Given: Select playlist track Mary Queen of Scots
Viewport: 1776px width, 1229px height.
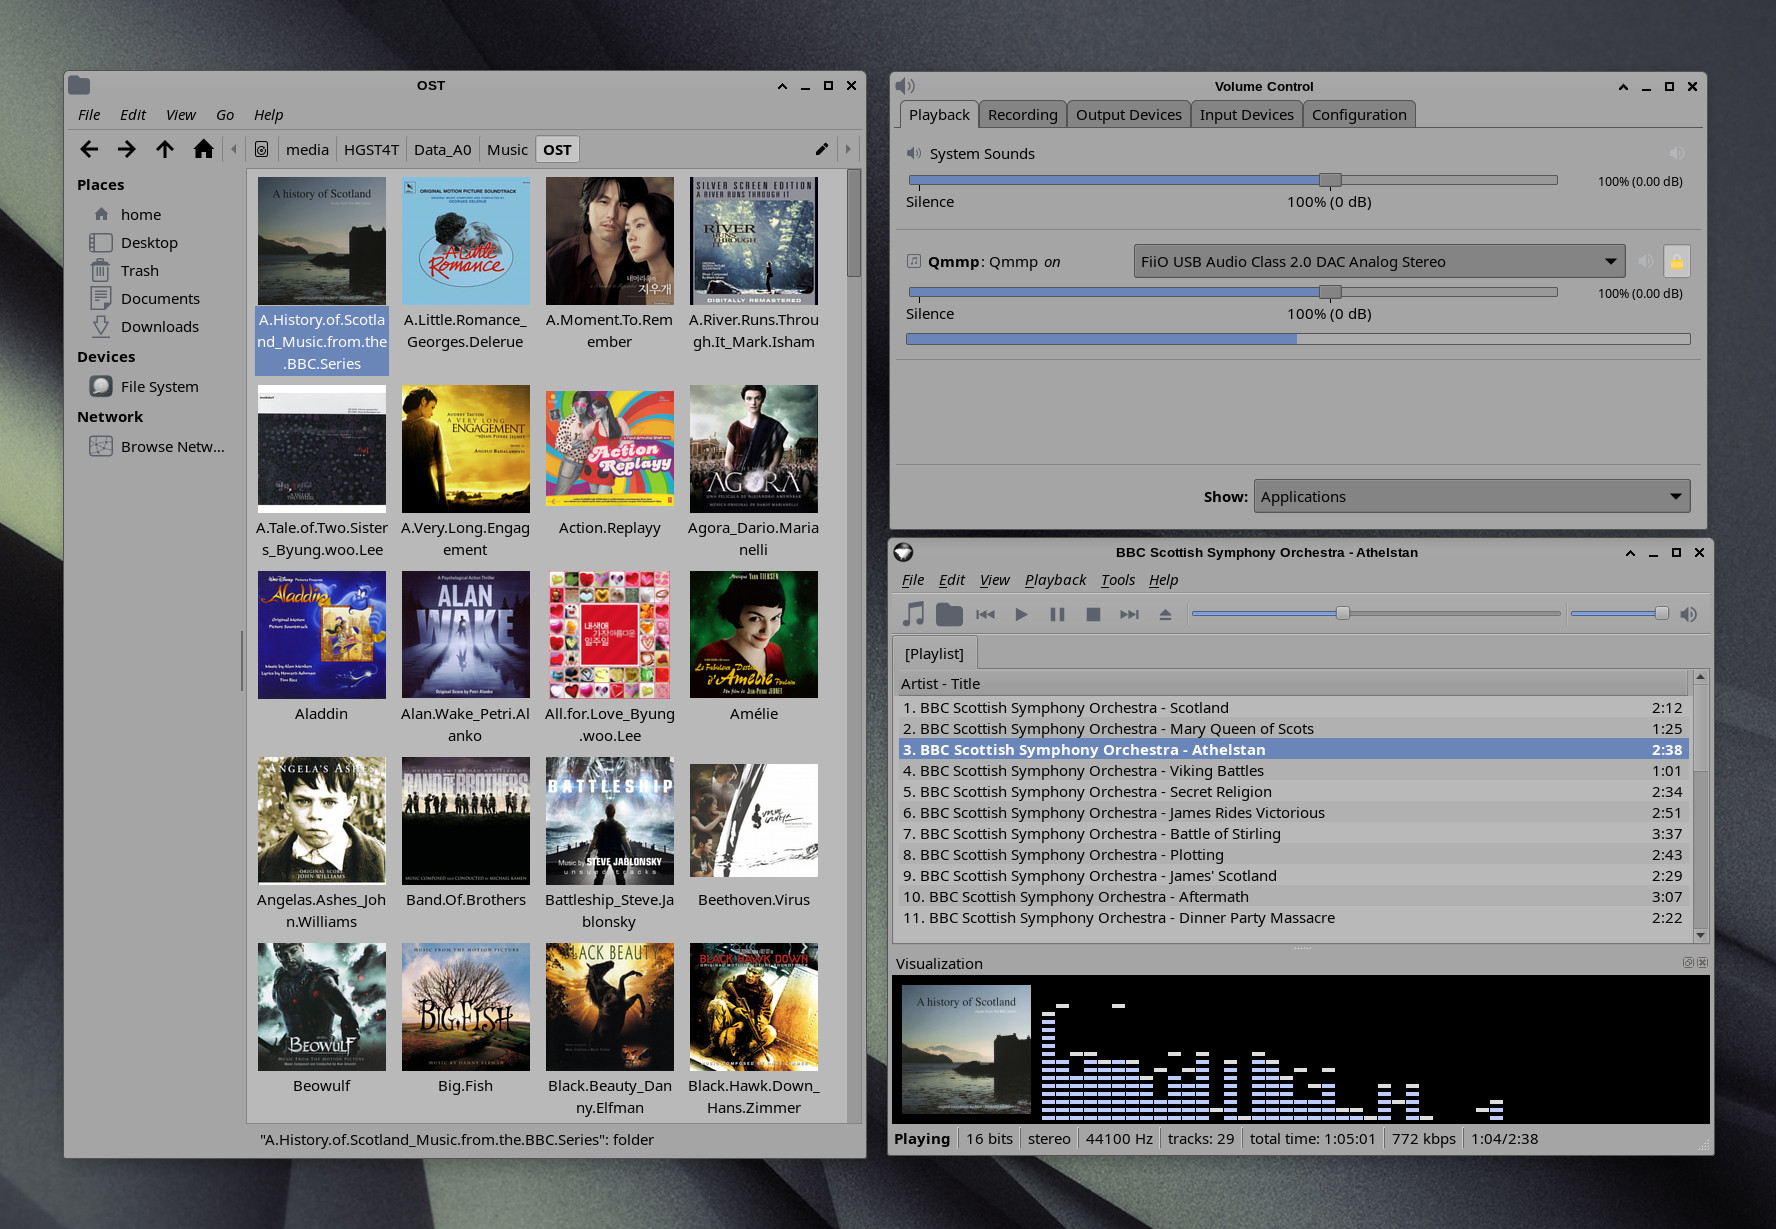Looking at the screenshot, I should coord(1291,729).
